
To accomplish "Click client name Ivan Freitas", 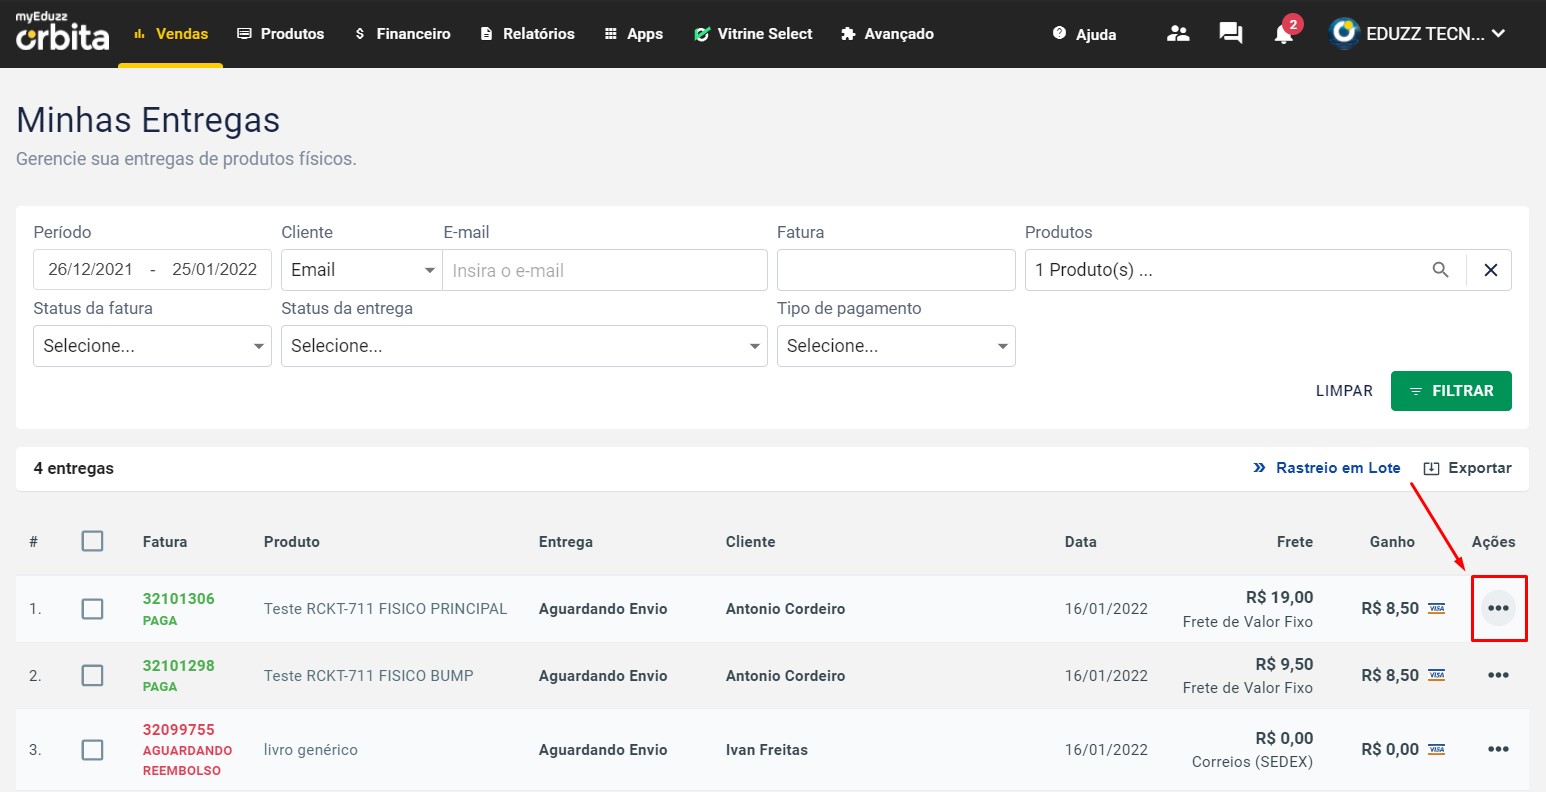I will pyautogui.click(x=767, y=750).
